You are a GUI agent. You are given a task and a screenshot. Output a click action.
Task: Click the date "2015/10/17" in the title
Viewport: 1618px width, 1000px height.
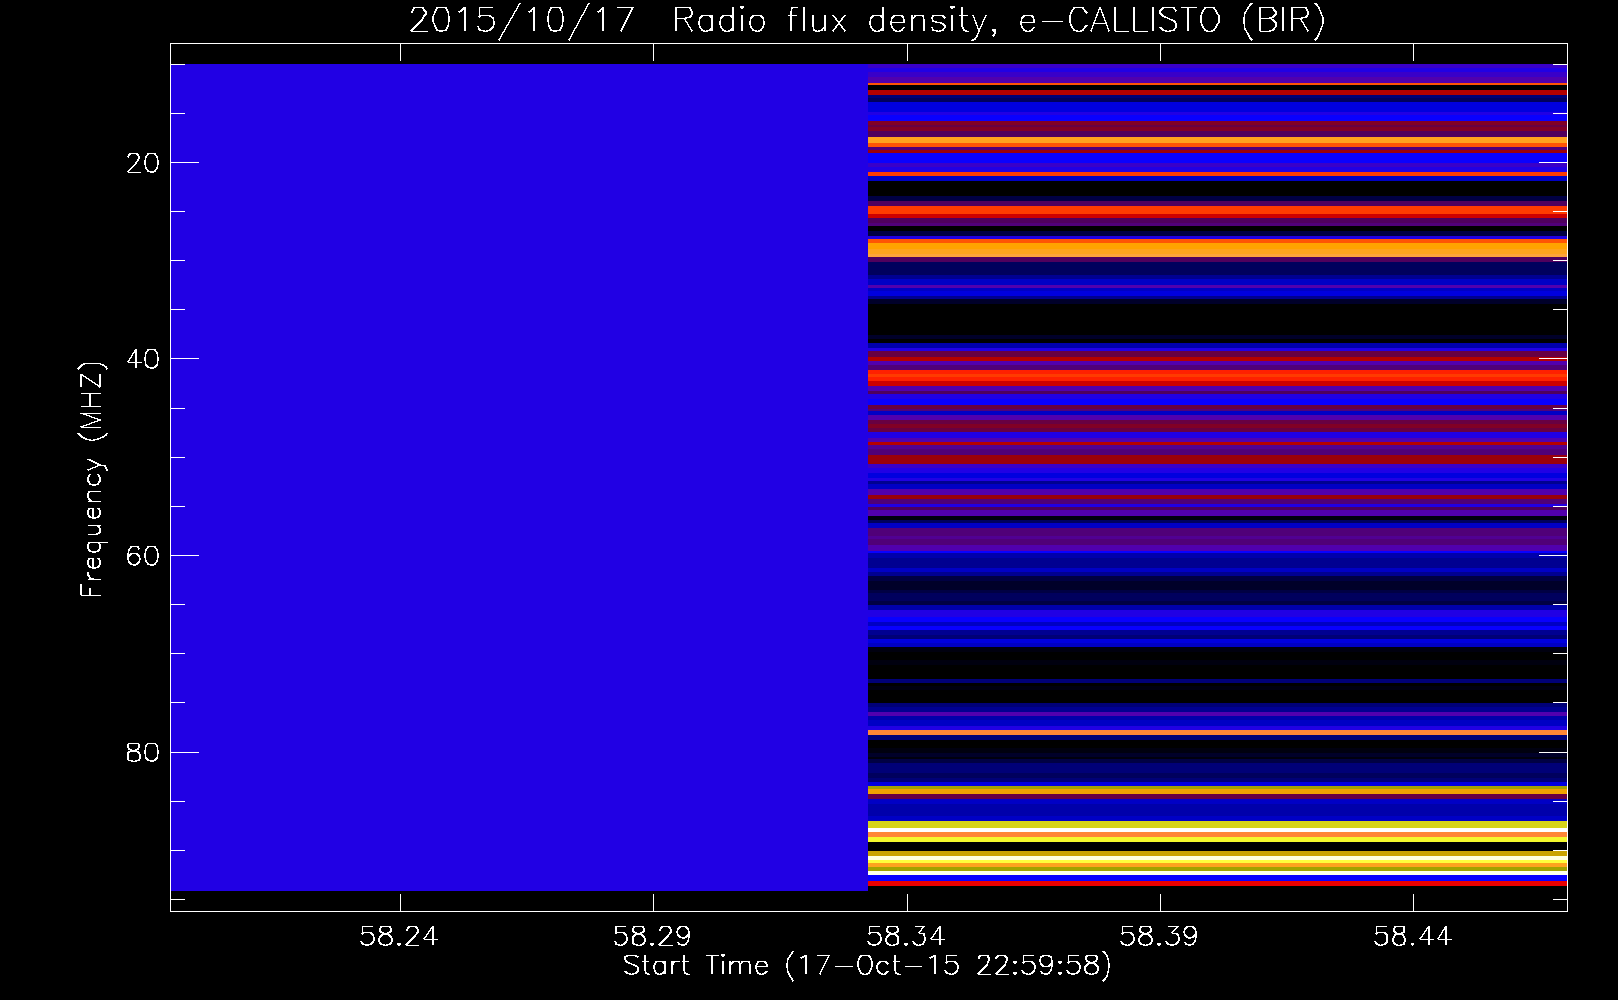coord(522,20)
